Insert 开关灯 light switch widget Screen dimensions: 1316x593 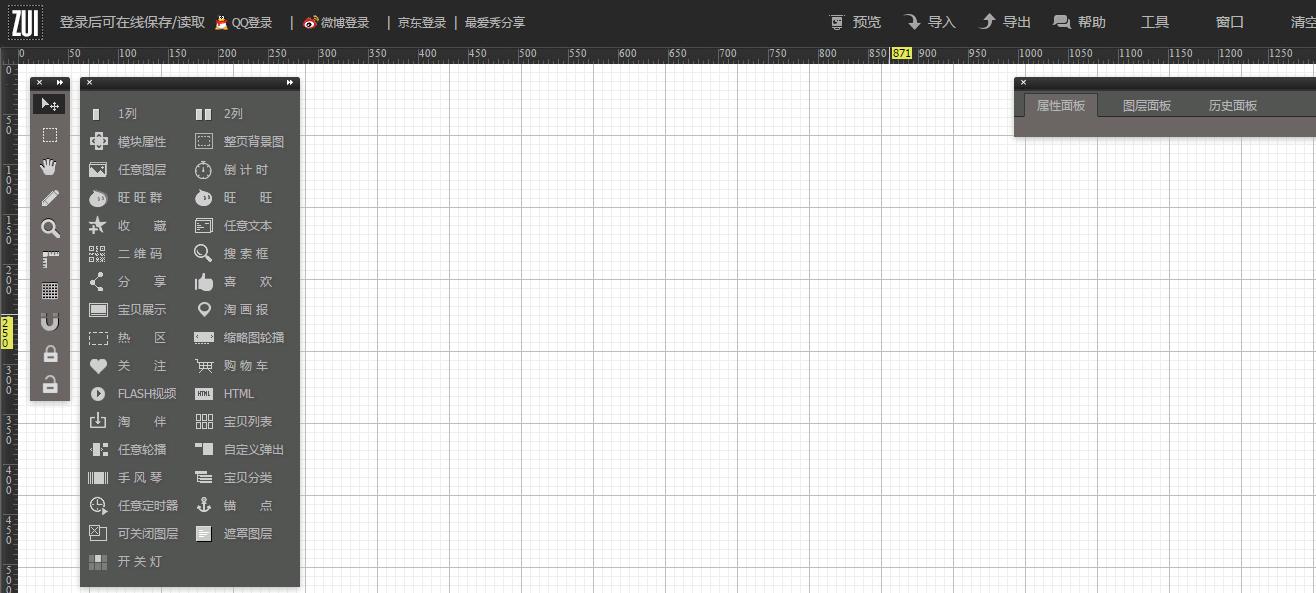[x=127, y=562]
